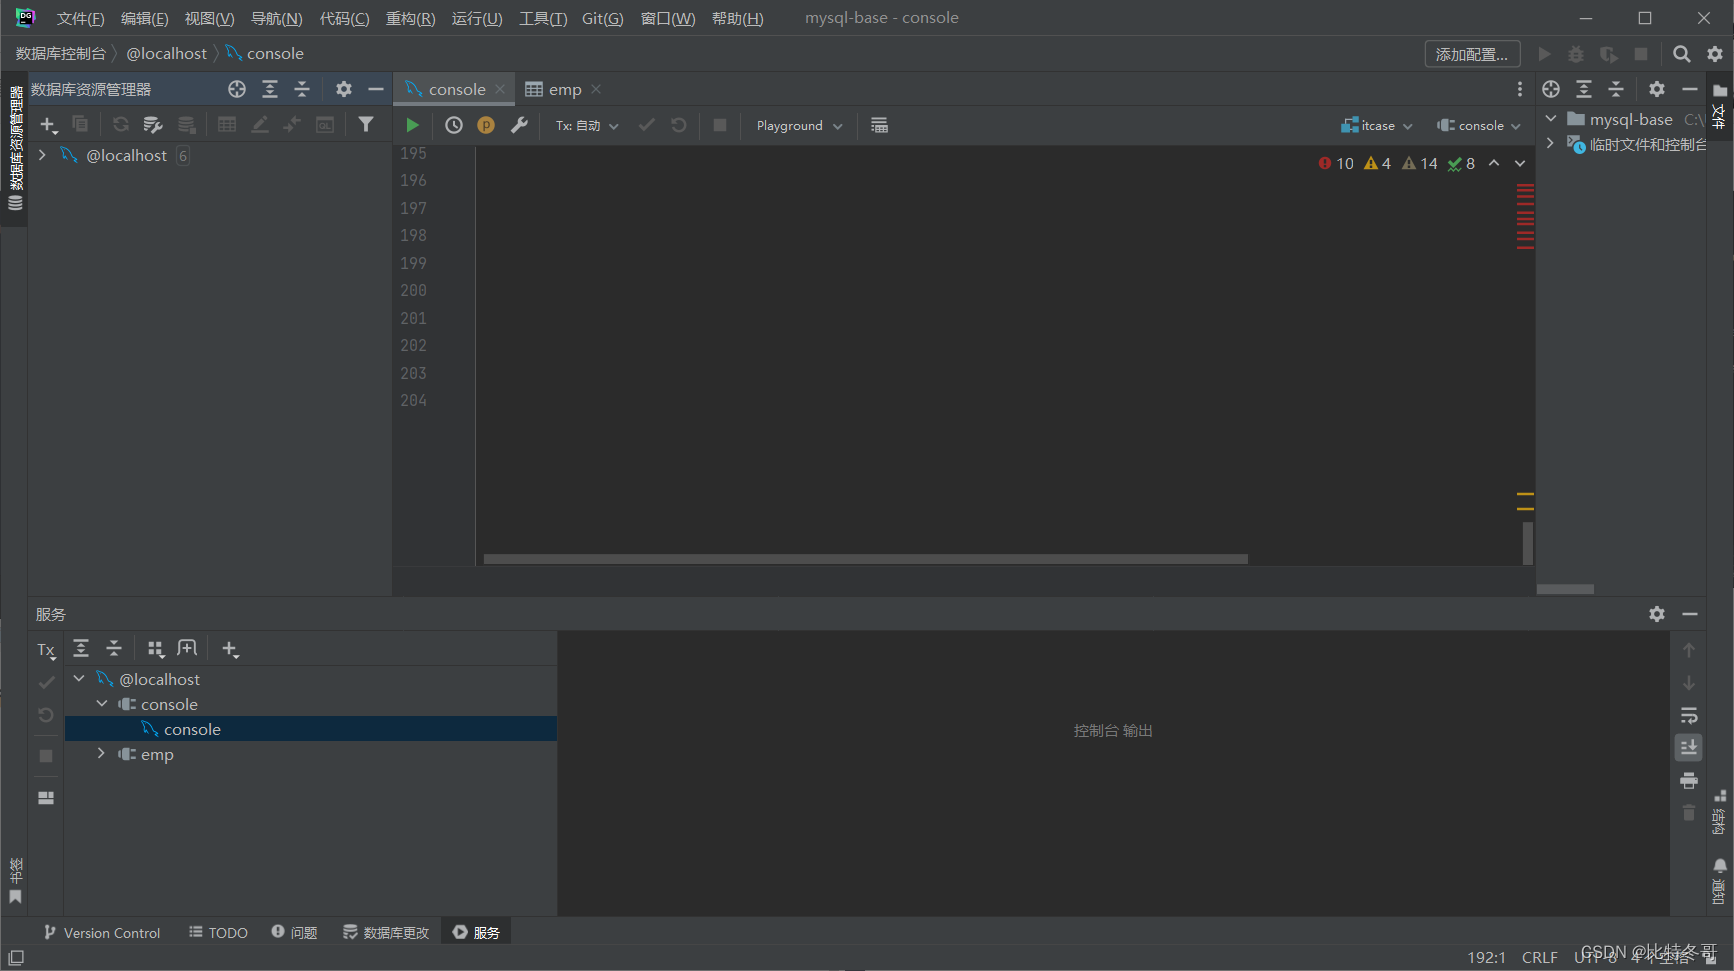Click the print icon in console output
The height and width of the screenshot is (971, 1734).
pos(1689,780)
